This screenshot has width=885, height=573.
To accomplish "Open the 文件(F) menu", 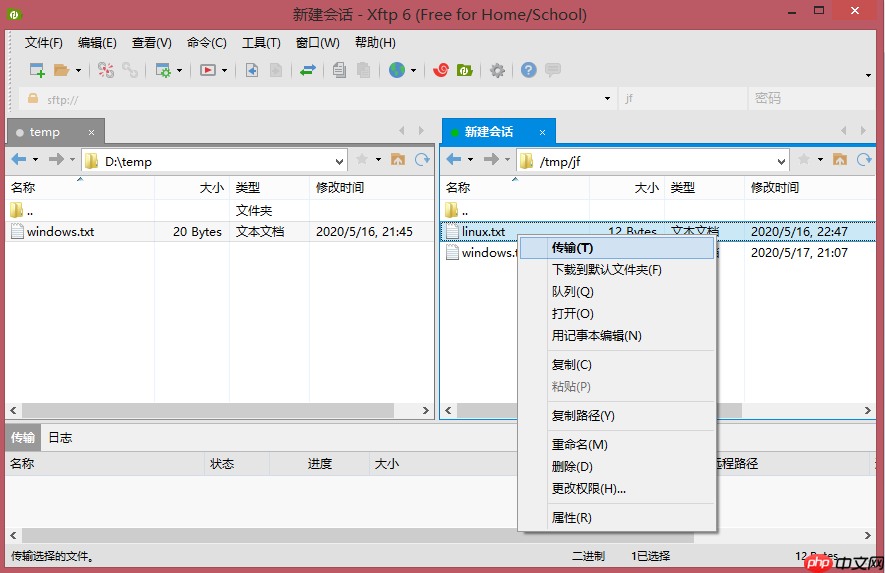I will click(x=43, y=43).
